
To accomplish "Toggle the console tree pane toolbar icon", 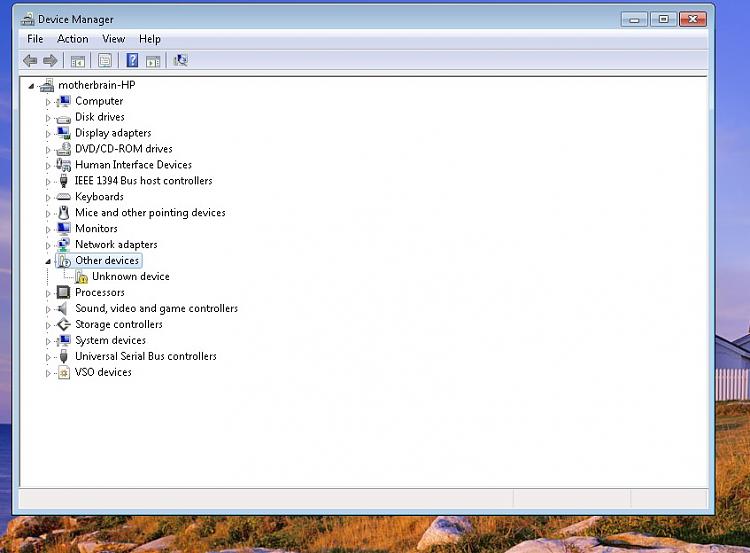I will tap(77, 61).
